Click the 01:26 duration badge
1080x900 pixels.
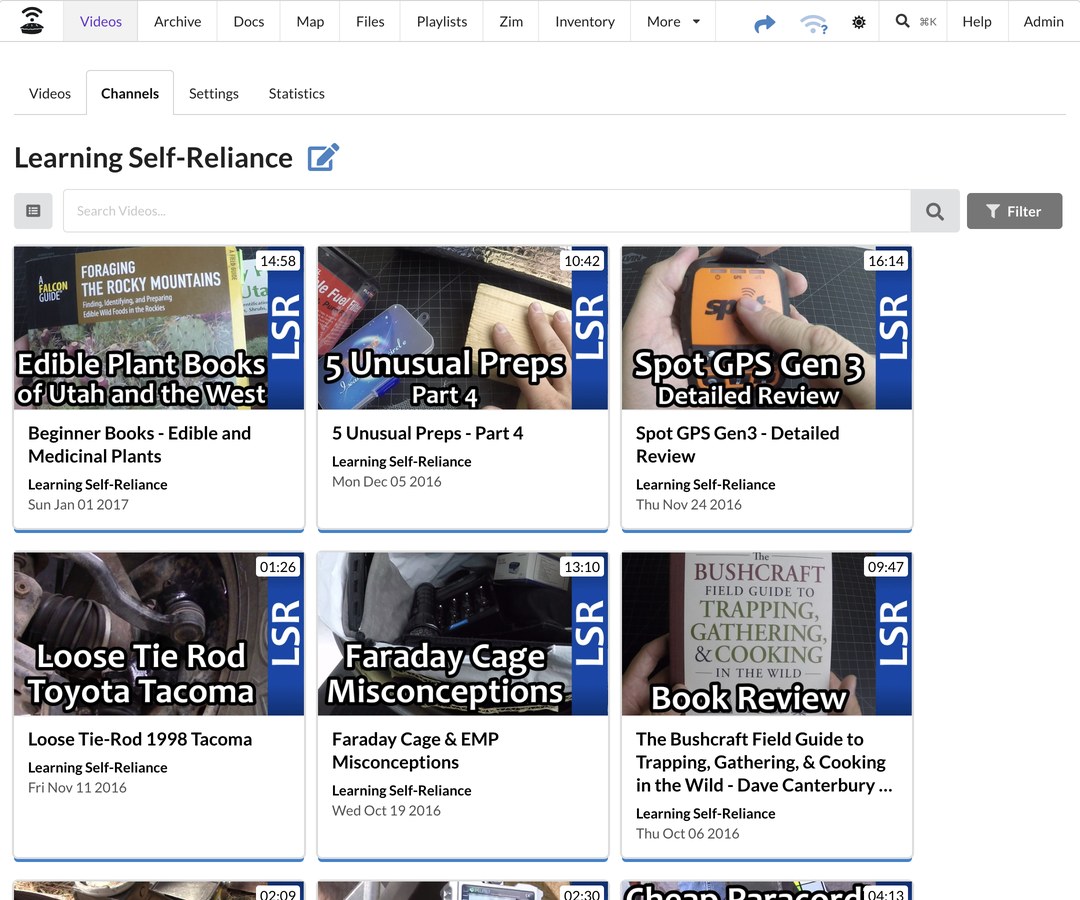(x=278, y=567)
